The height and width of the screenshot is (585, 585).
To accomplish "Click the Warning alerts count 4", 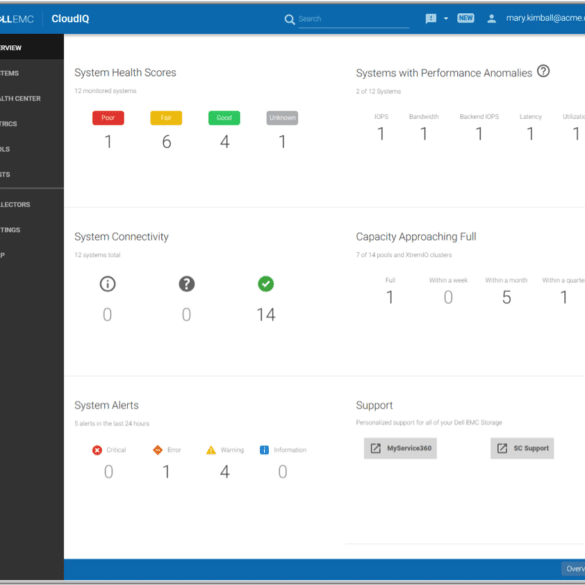I will pyautogui.click(x=225, y=472).
